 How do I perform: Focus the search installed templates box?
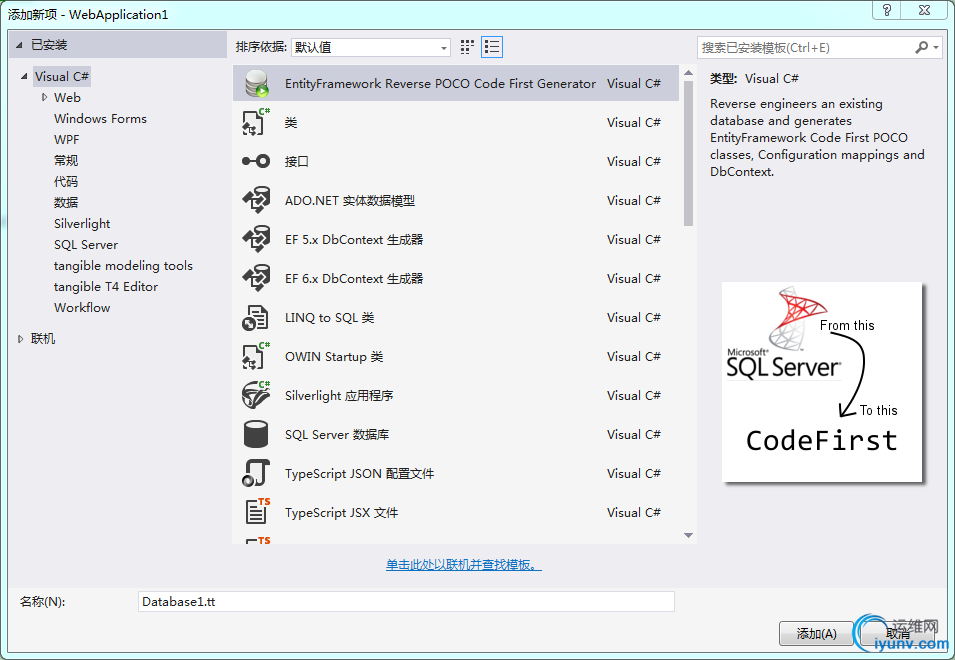click(805, 47)
